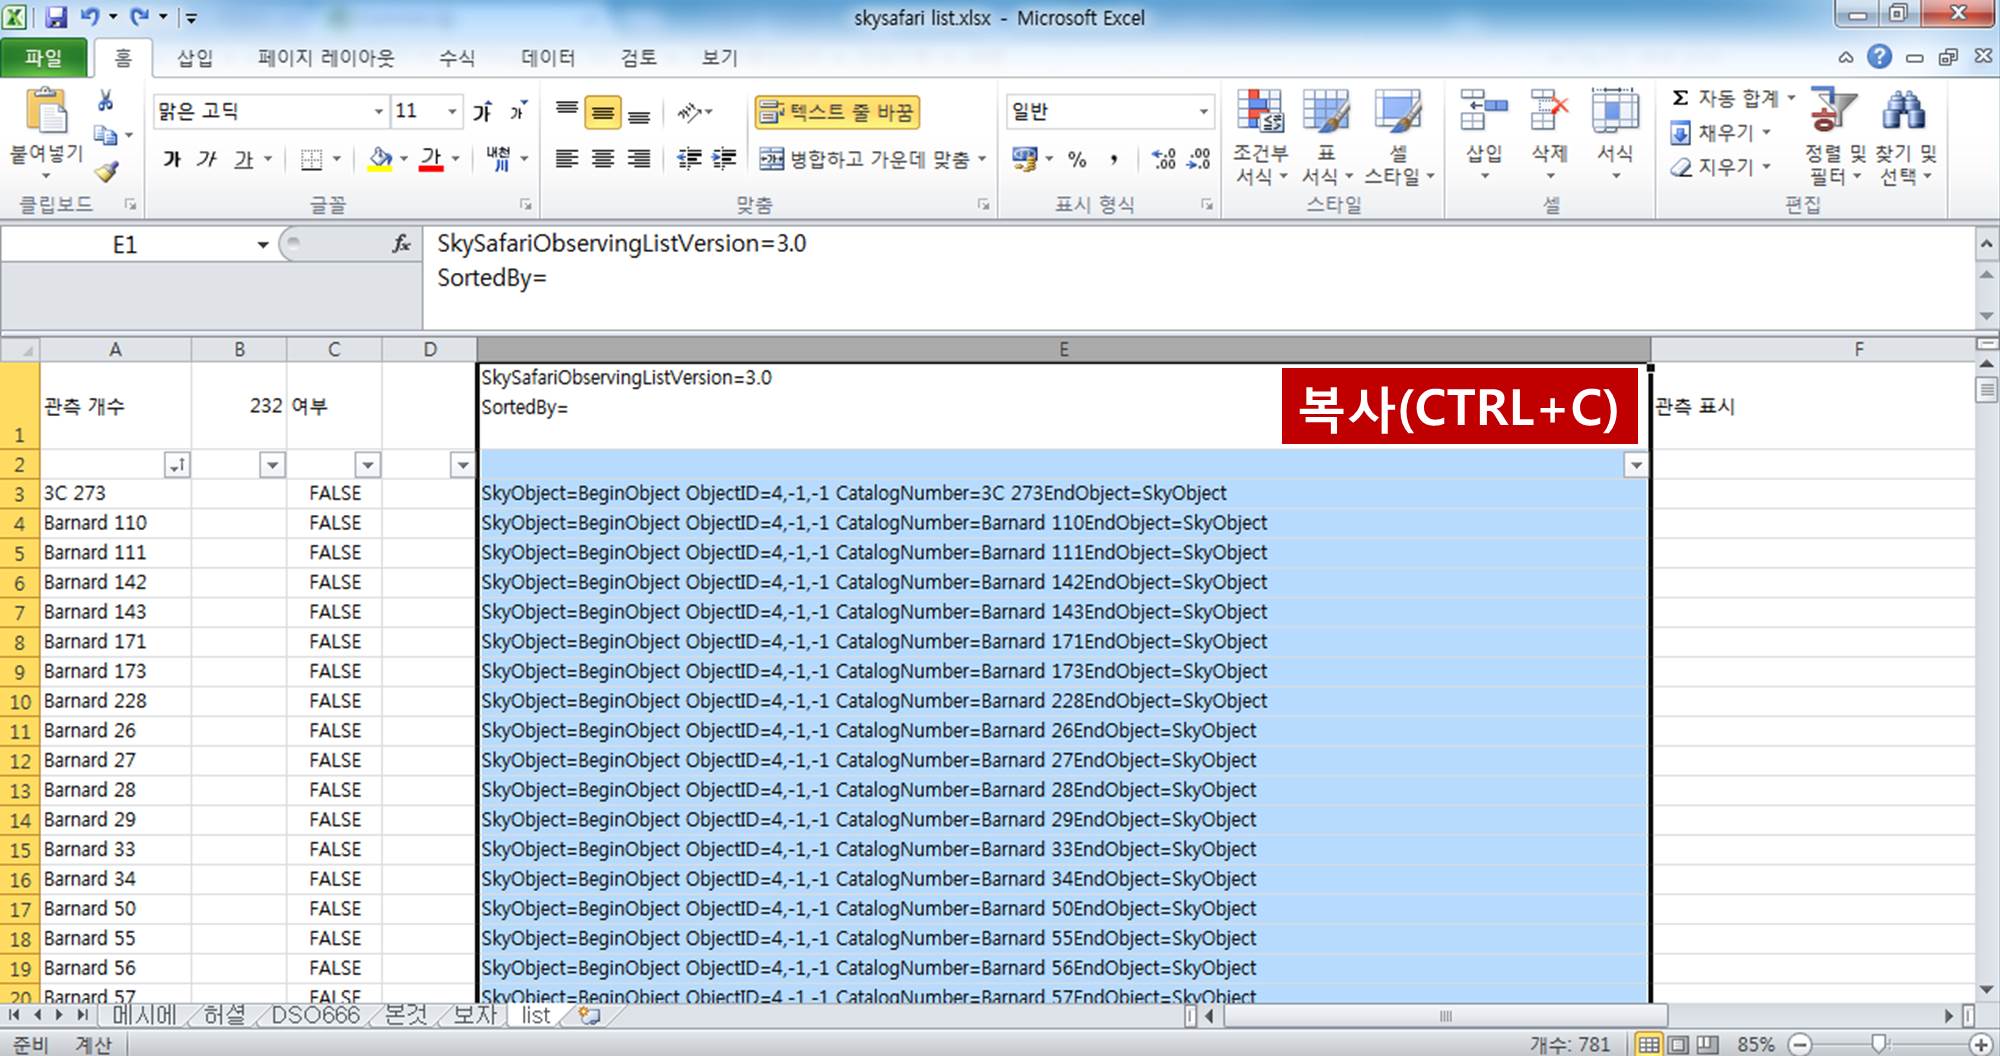Open Excel help question mark icon
The image size is (2000, 1056).
click(x=1880, y=57)
